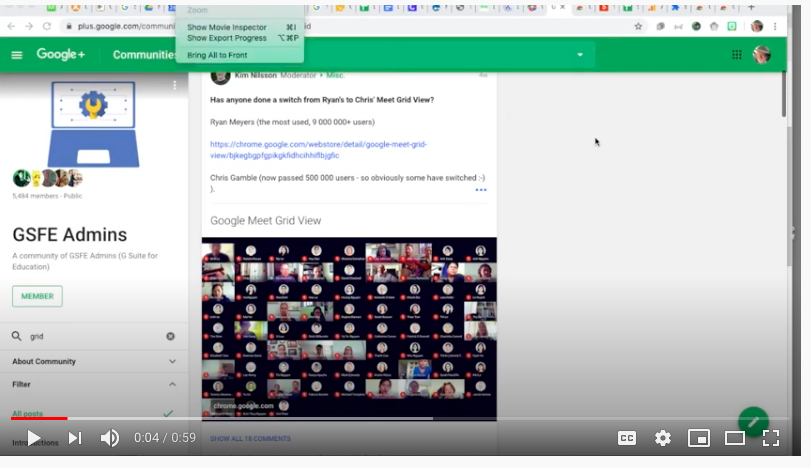Go back in browser
This screenshot has height=468, width=811.
[x=11, y=26]
